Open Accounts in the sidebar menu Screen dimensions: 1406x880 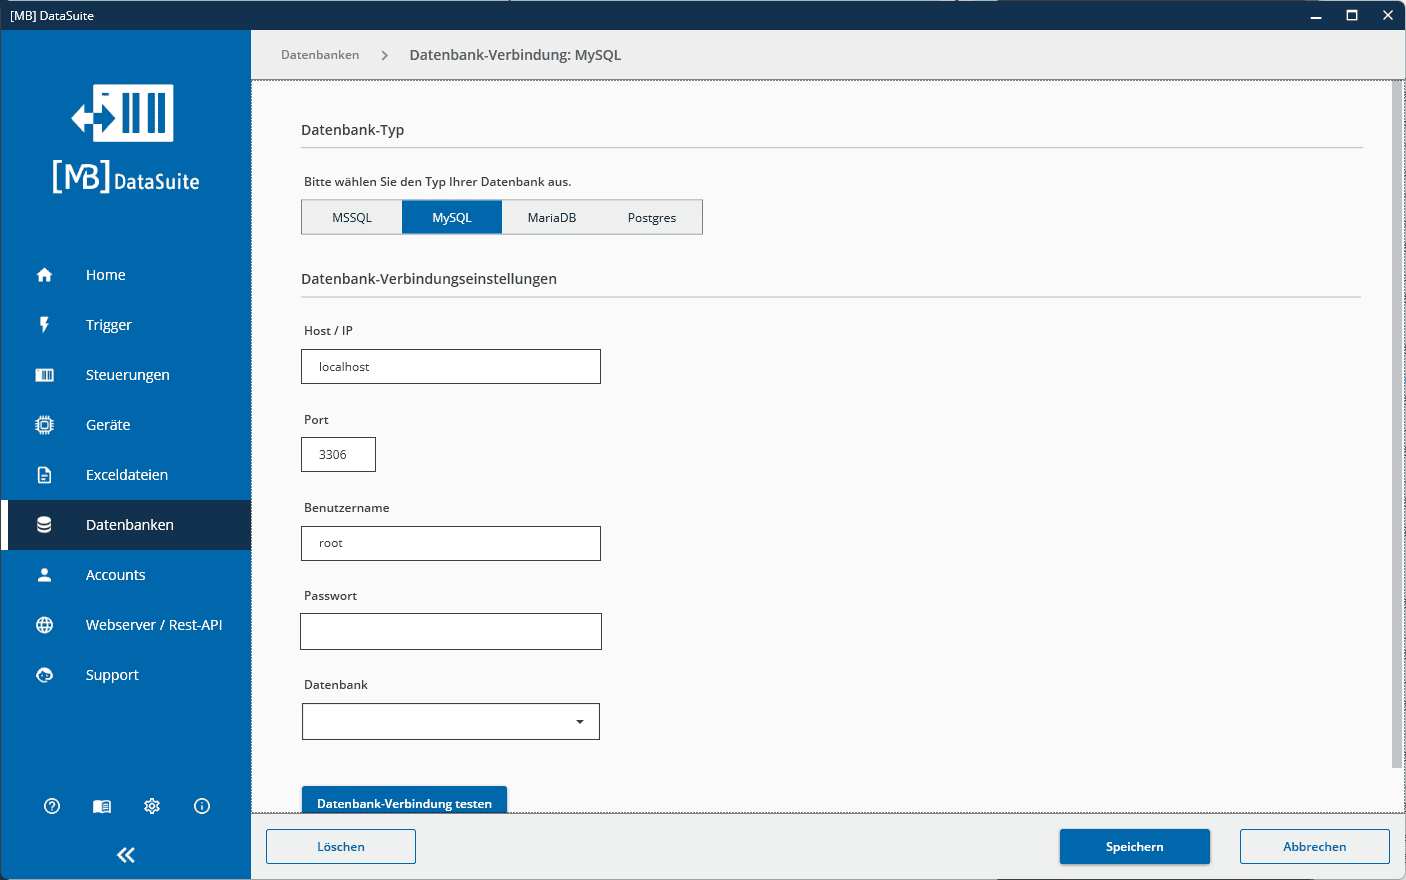click(x=116, y=575)
